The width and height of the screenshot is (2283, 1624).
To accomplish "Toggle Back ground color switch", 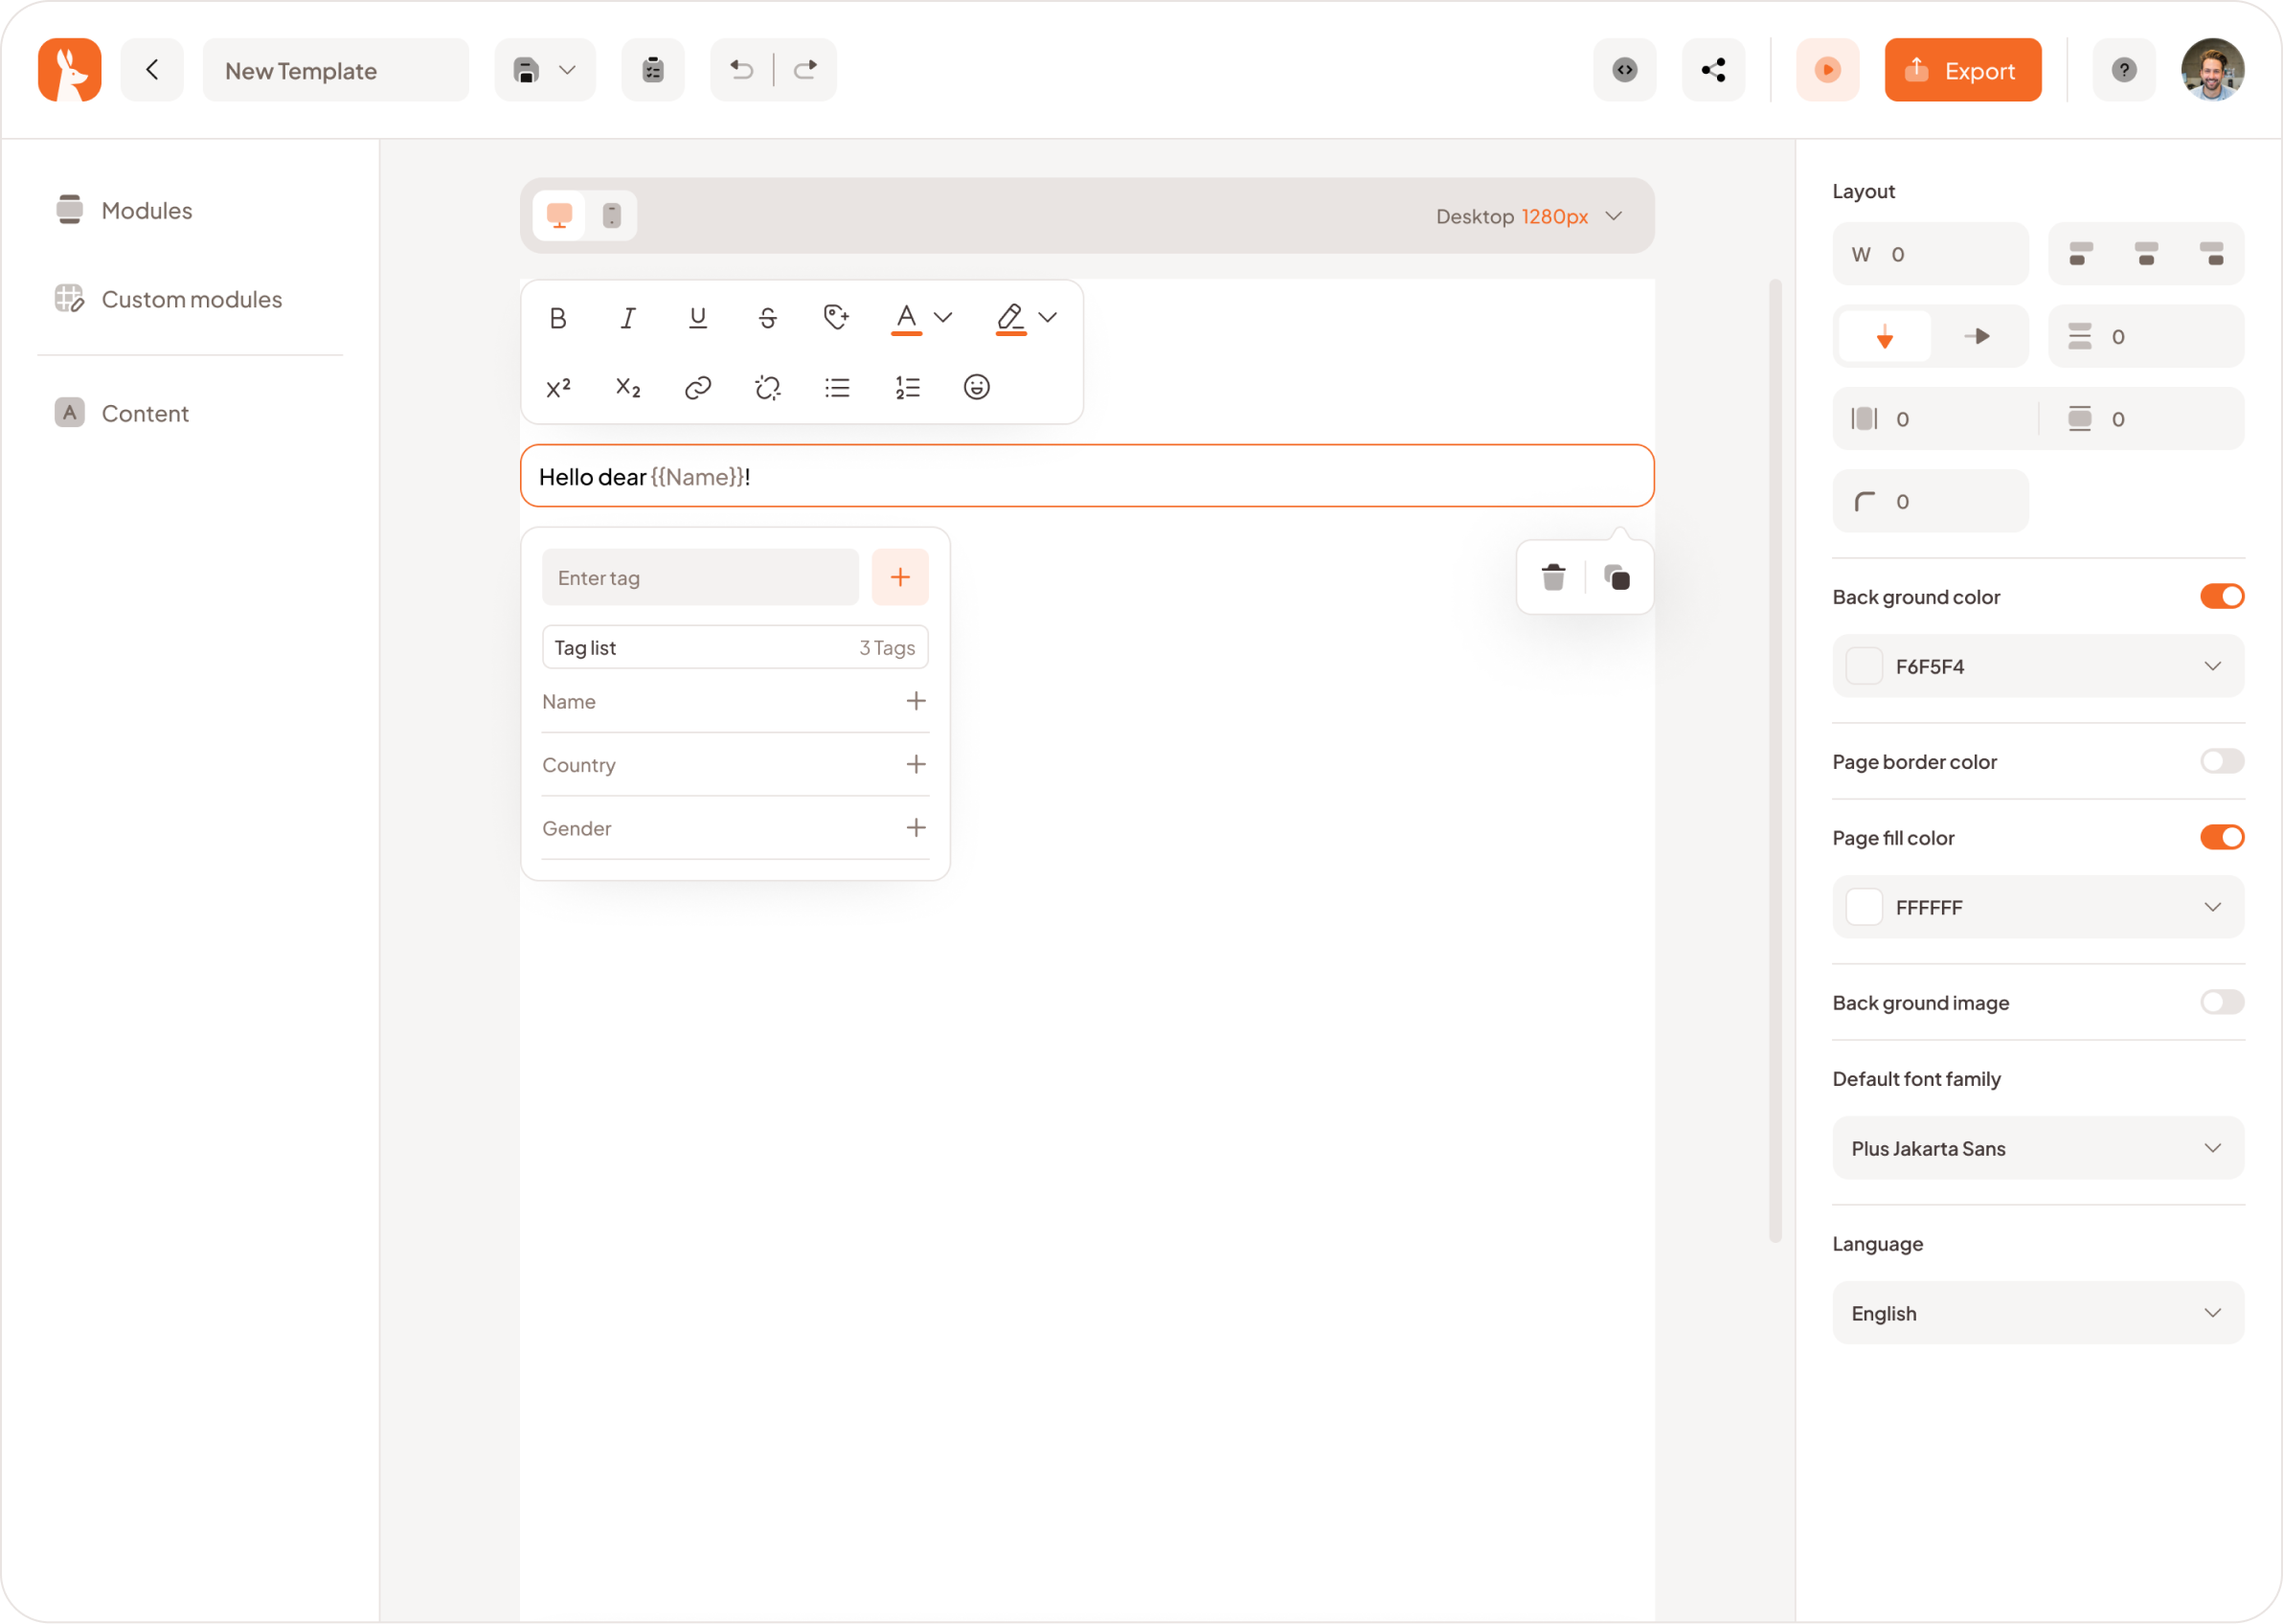I will (x=2222, y=597).
